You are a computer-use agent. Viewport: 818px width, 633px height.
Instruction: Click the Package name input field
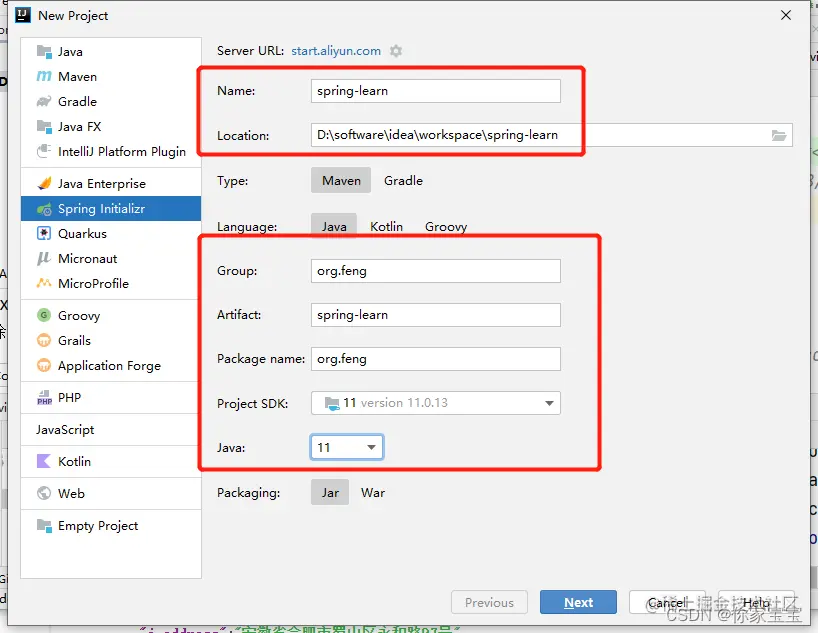click(436, 359)
